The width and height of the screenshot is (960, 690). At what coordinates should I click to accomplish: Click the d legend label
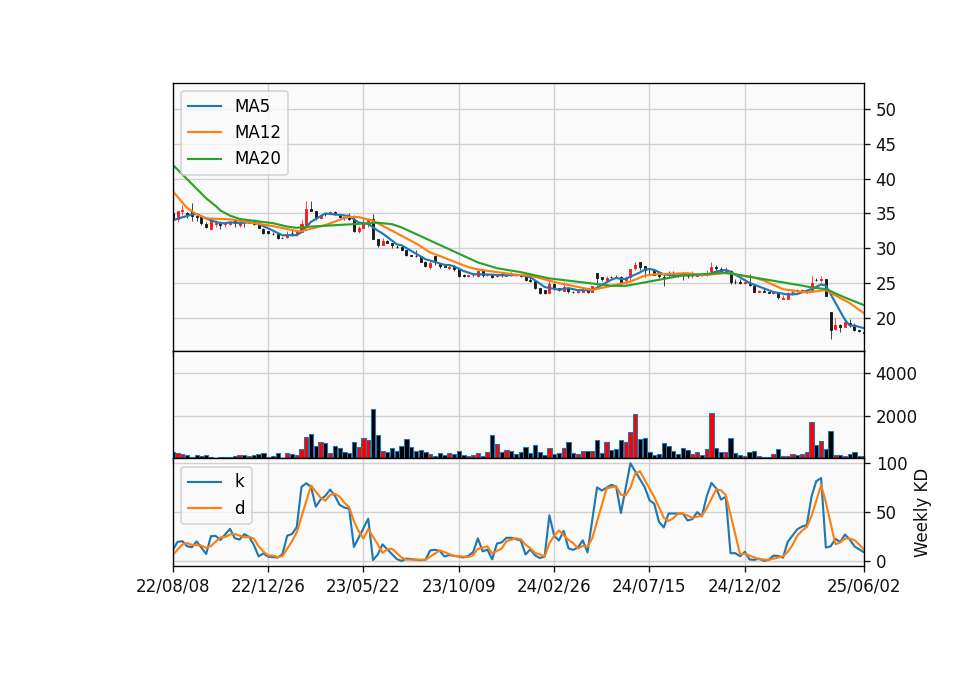tap(239, 508)
